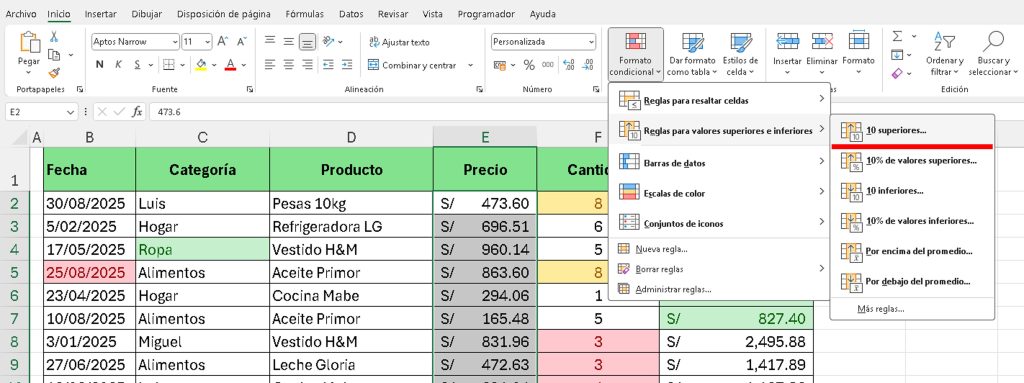The image size is (1024, 383).
Task: Click the Fill down icon
Action: click(x=897, y=55)
